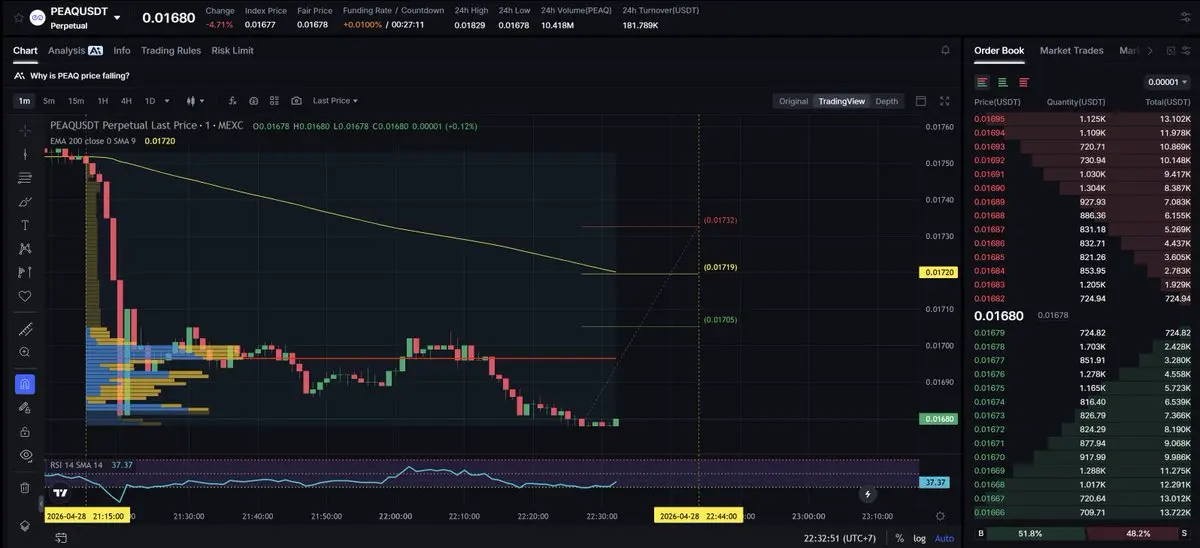The width and height of the screenshot is (1200, 548).
Task: Open order book settings sliders icon
Action: 1186,50
